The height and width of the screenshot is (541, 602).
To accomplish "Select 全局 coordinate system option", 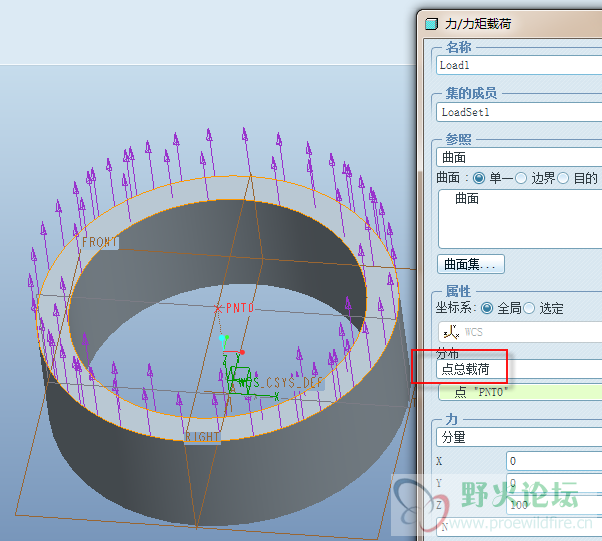I will (x=487, y=308).
